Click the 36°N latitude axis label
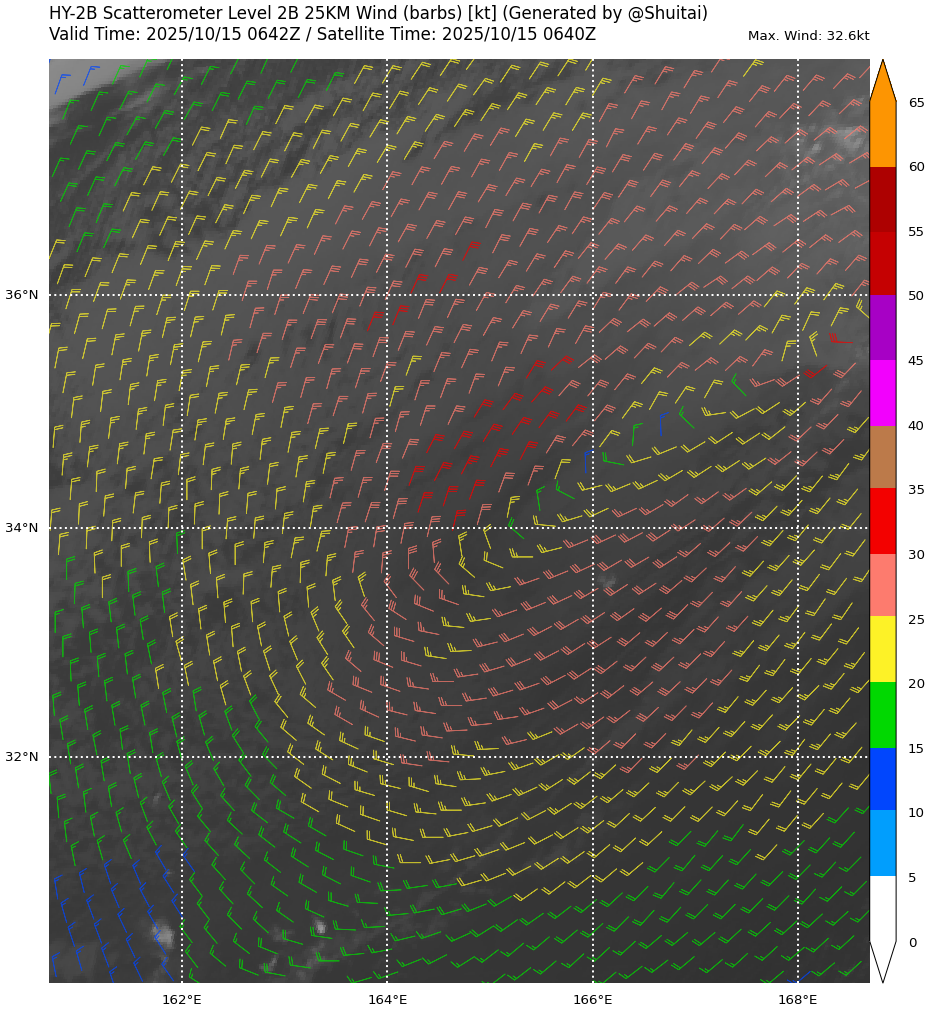This screenshot has height=1011, width=929. coord(22,295)
